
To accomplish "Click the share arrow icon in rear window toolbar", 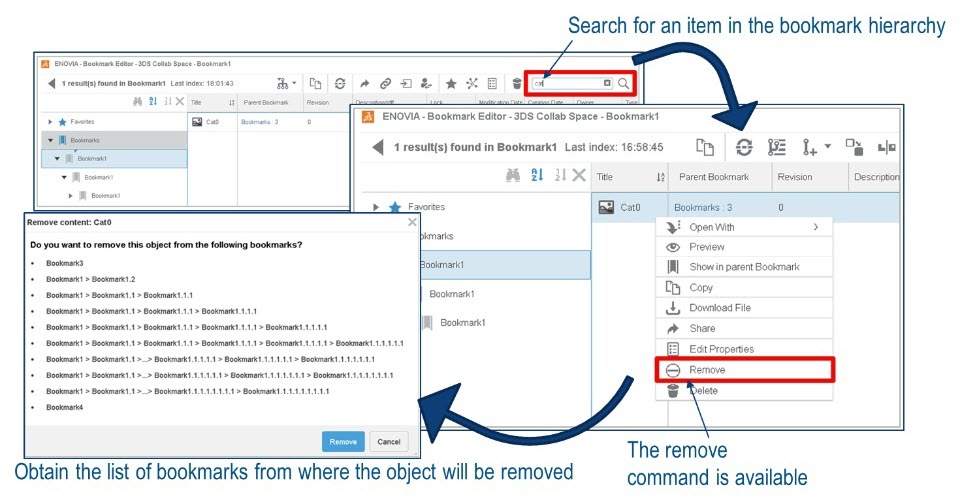I will click(x=364, y=83).
